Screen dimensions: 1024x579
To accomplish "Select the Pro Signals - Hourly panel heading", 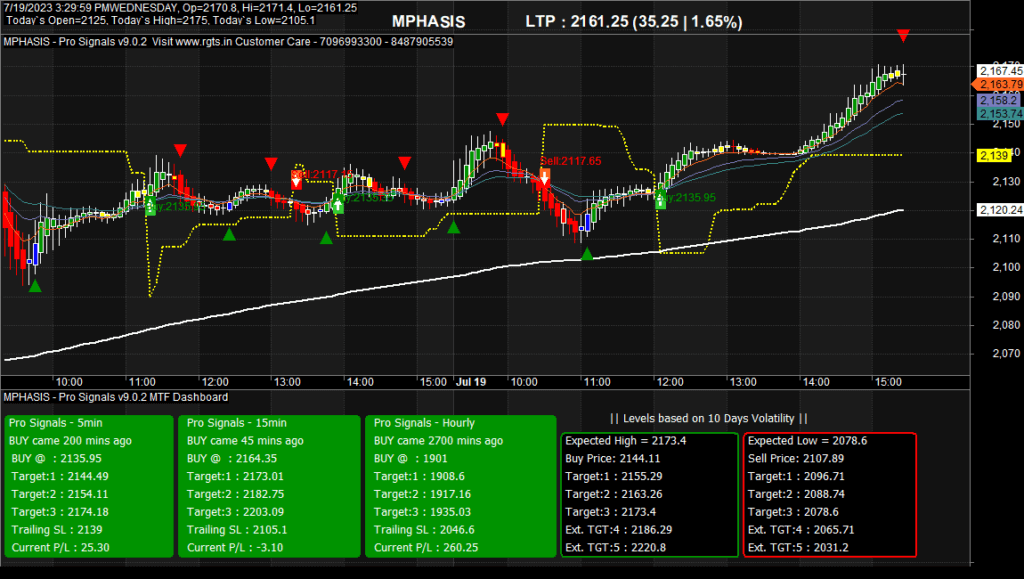I will (x=424, y=423).
